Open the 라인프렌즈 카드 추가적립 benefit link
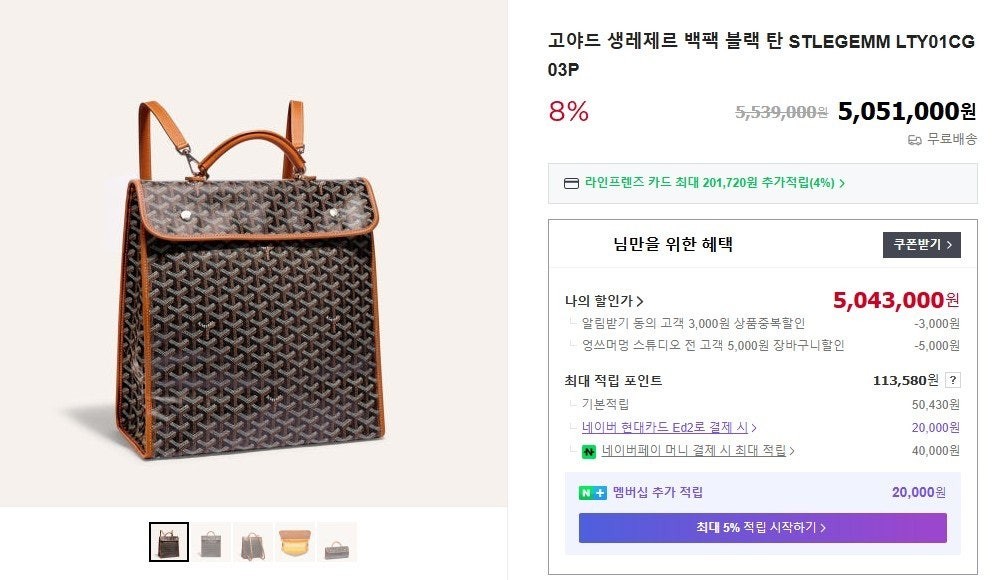Image resolution: width=1003 pixels, height=580 pixels. pyautogui.click(x=714, y=183)
